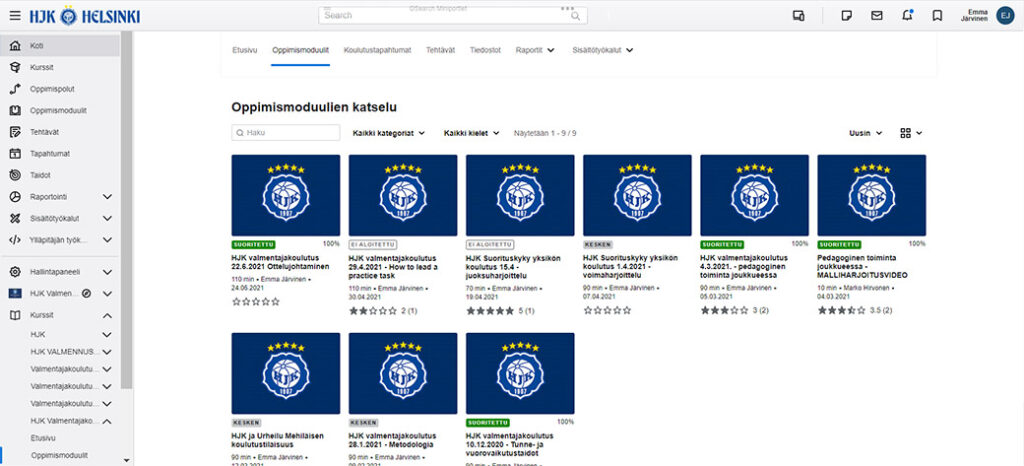Viewport: 1024px width, 466px height.
Task: Open the voimaharjoittelu module title
Action: click(631, 267)
